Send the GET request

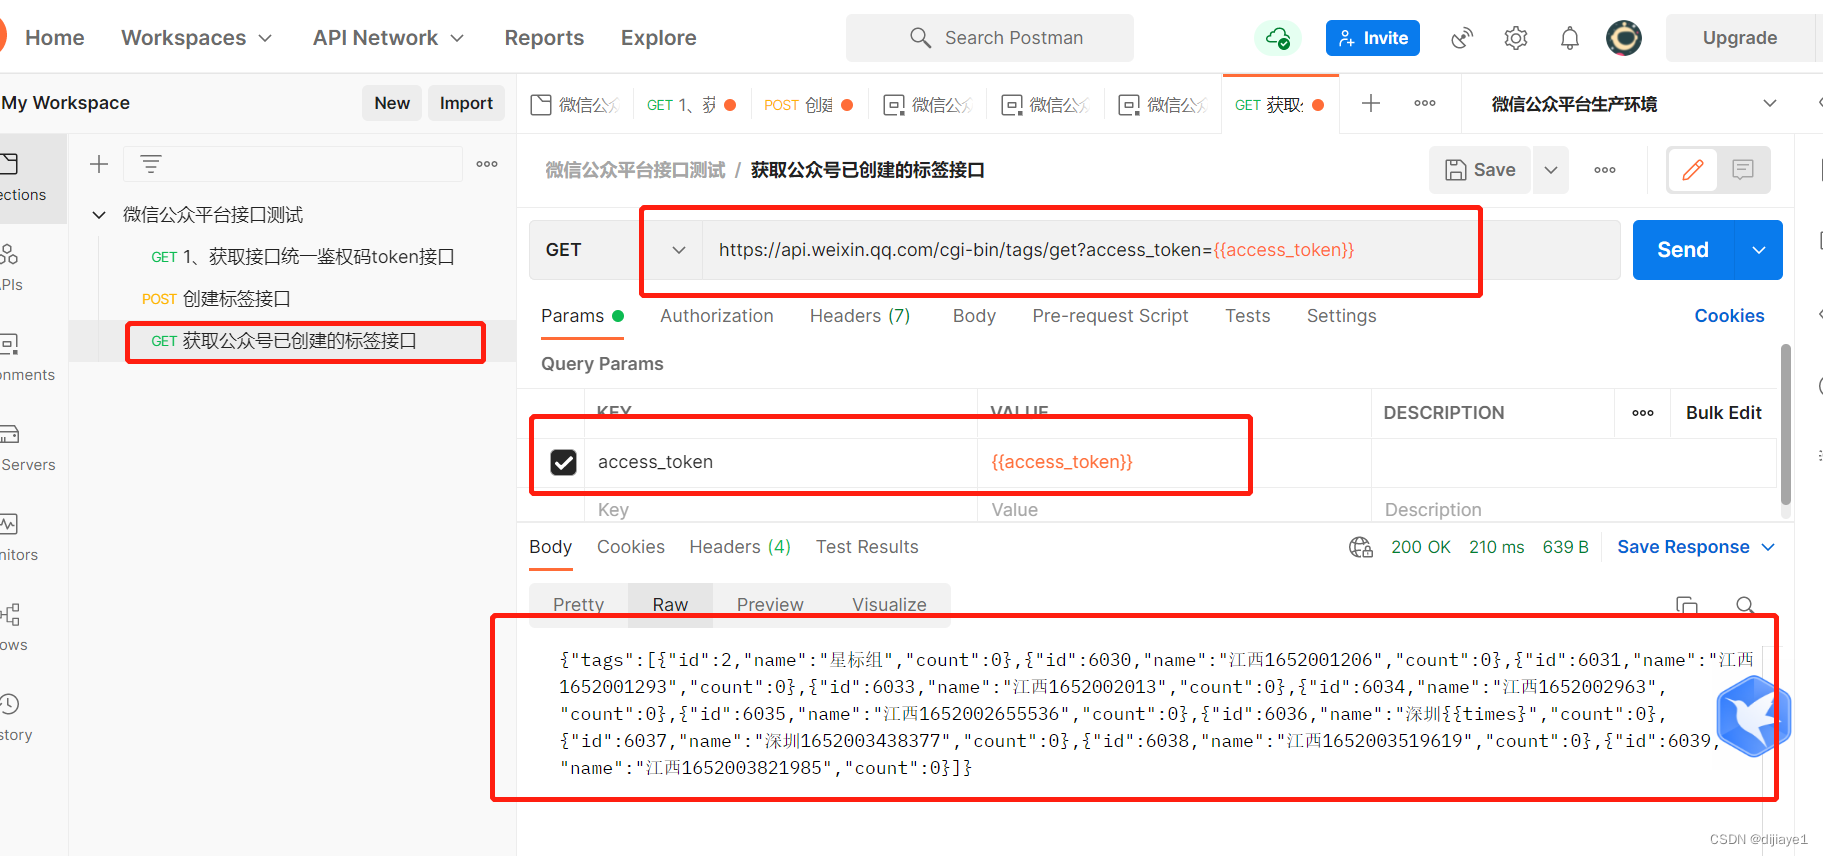1683,250
